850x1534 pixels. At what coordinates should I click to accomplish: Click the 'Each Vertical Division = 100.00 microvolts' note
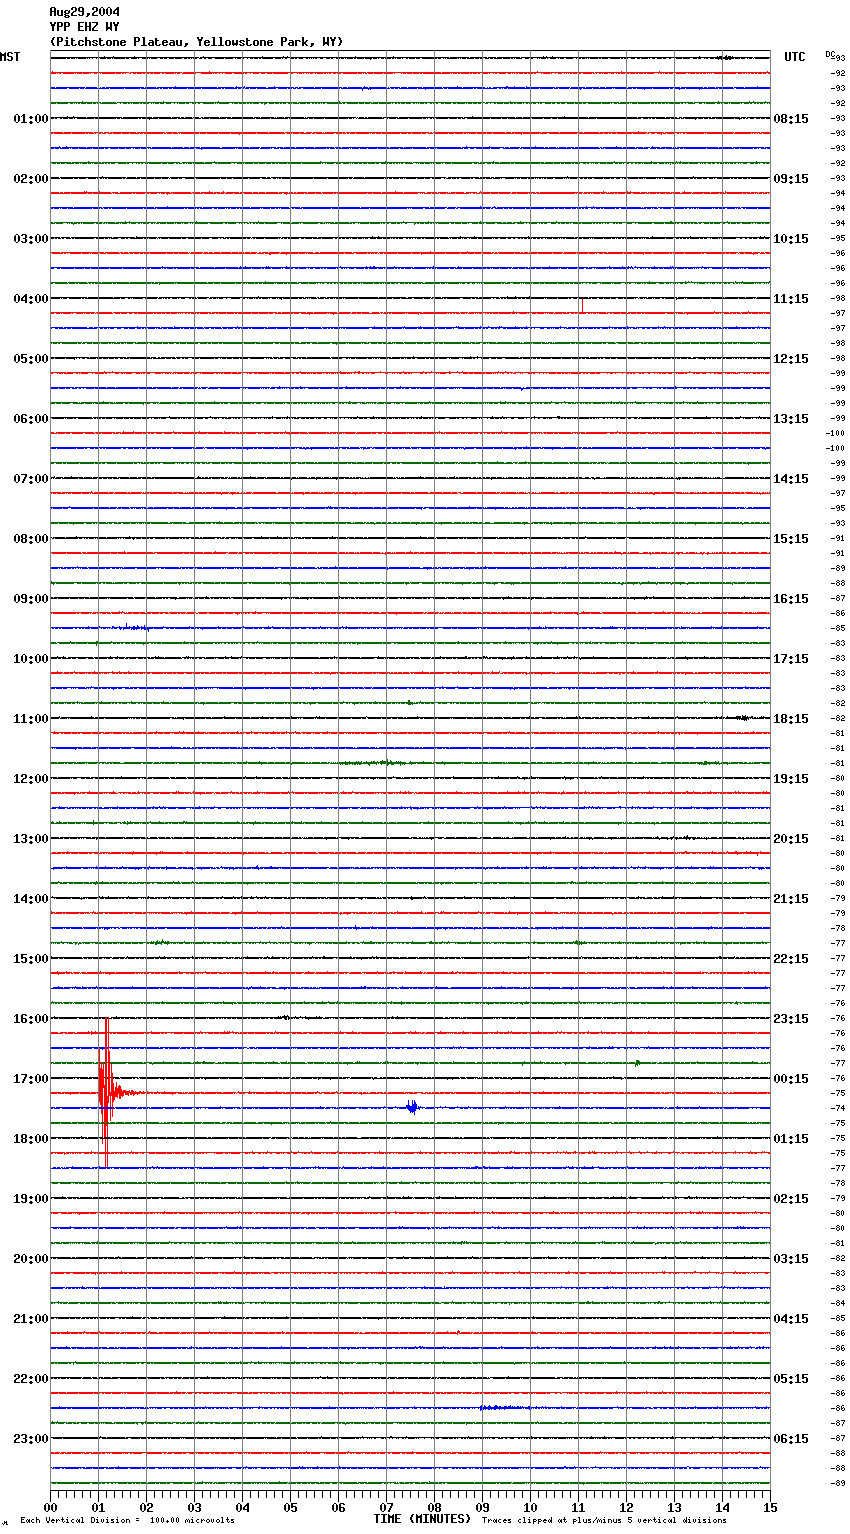[127, 1521]
